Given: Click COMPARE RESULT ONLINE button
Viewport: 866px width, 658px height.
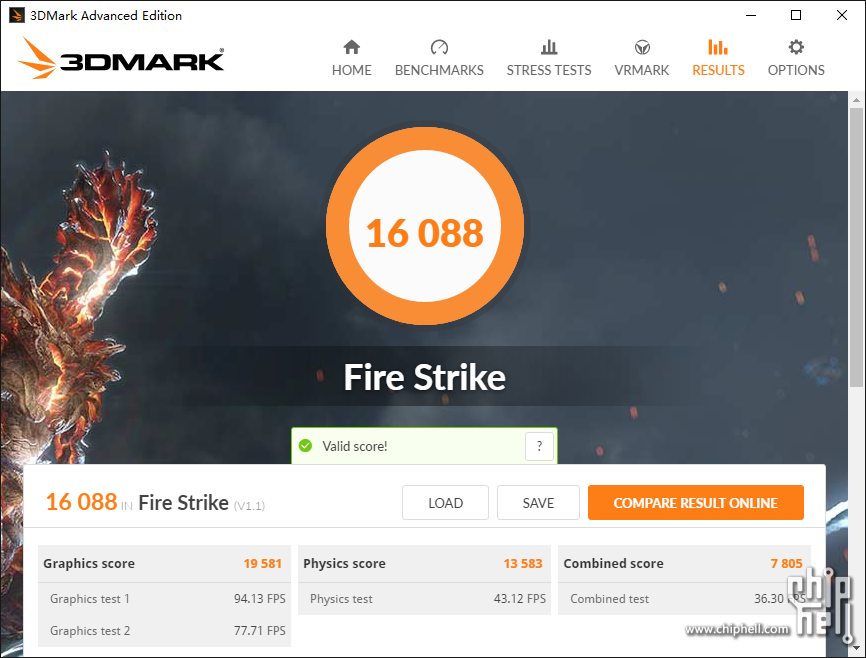Looking at the screenshot, I should [x=695, y=503].
